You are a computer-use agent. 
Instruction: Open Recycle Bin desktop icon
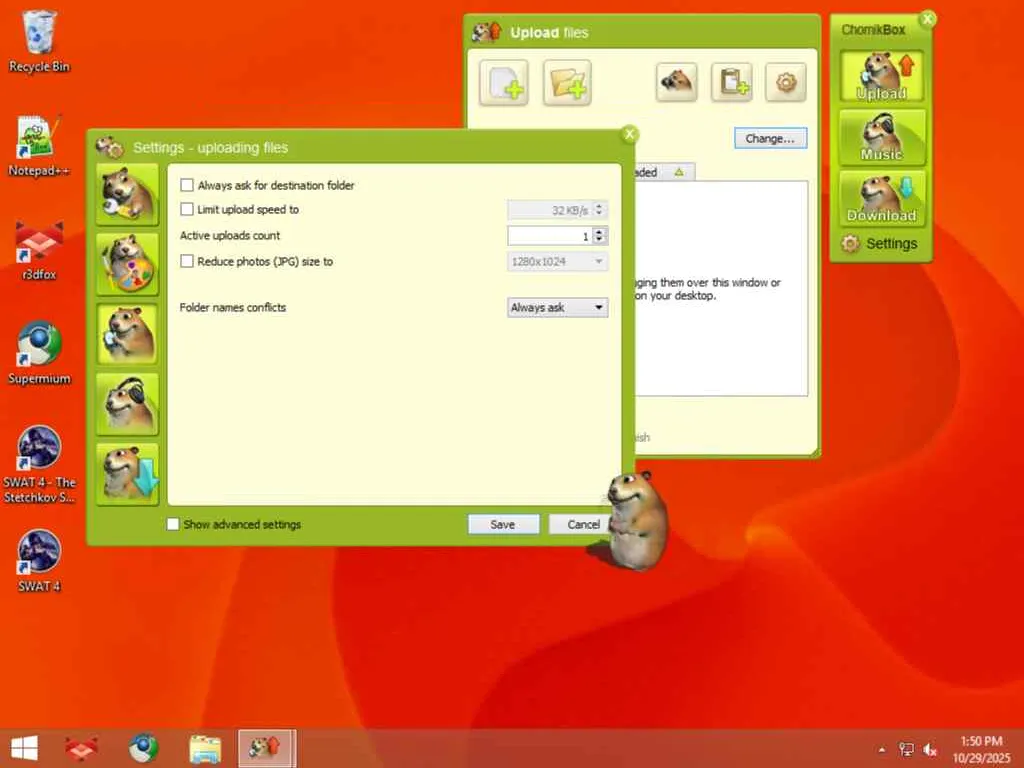(x=39, y=40)
